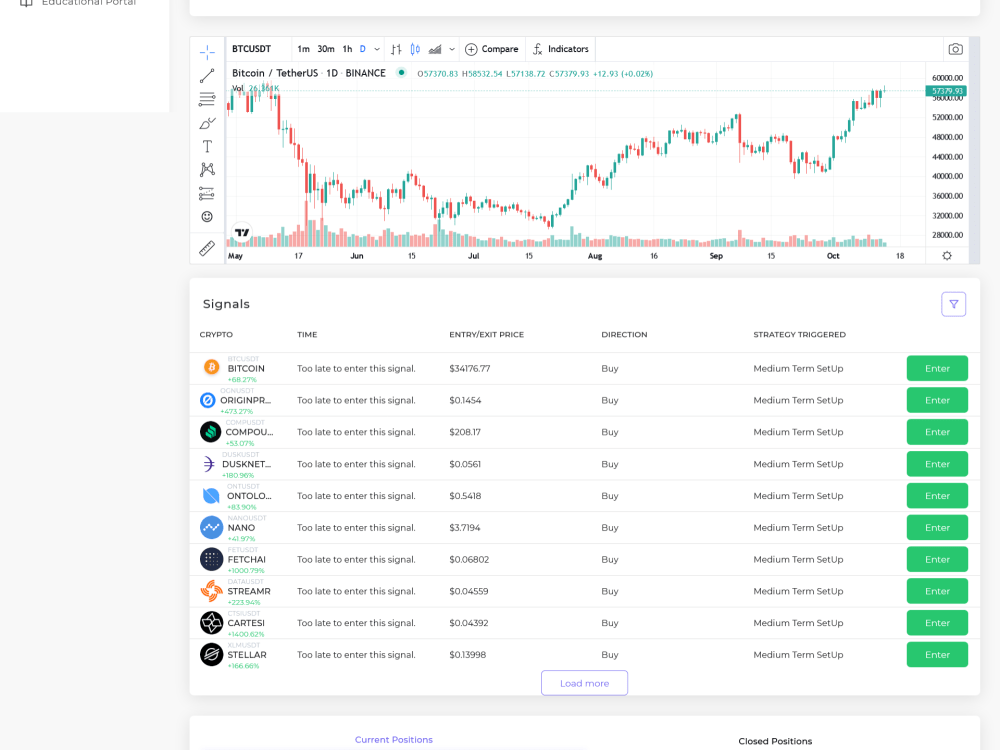Click the Bitcoin coin icon
Viewport: 1000px width, 750px height.
pos(212,367)
